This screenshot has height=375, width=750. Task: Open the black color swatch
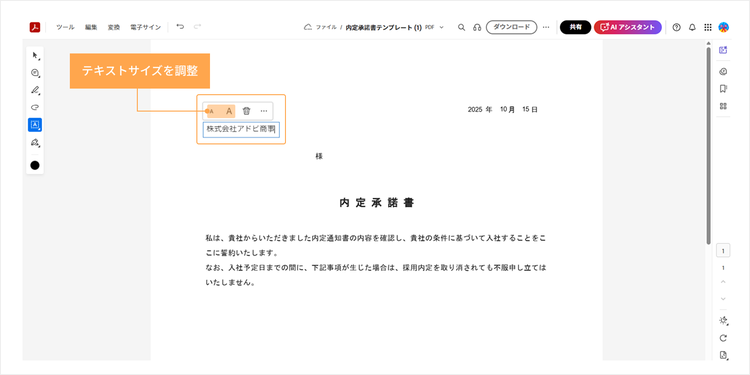coord(35,165)
